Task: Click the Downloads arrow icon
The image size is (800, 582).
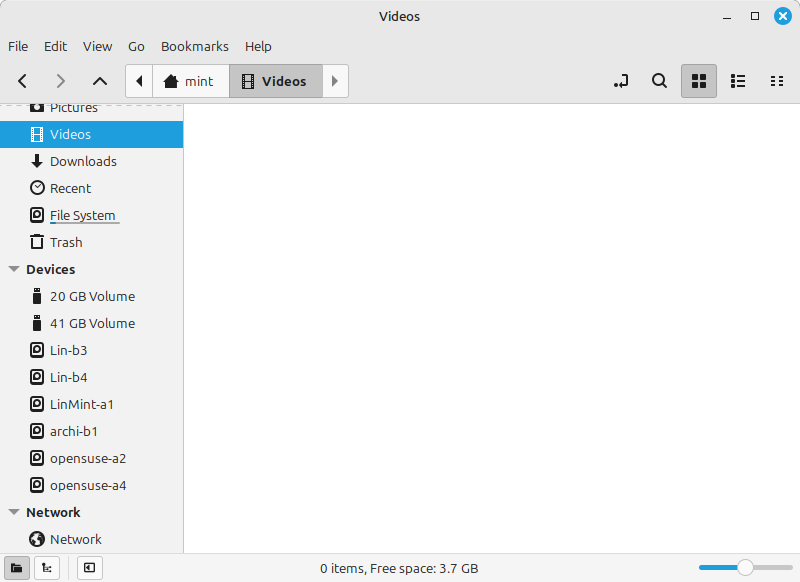Action: (37, 161)
